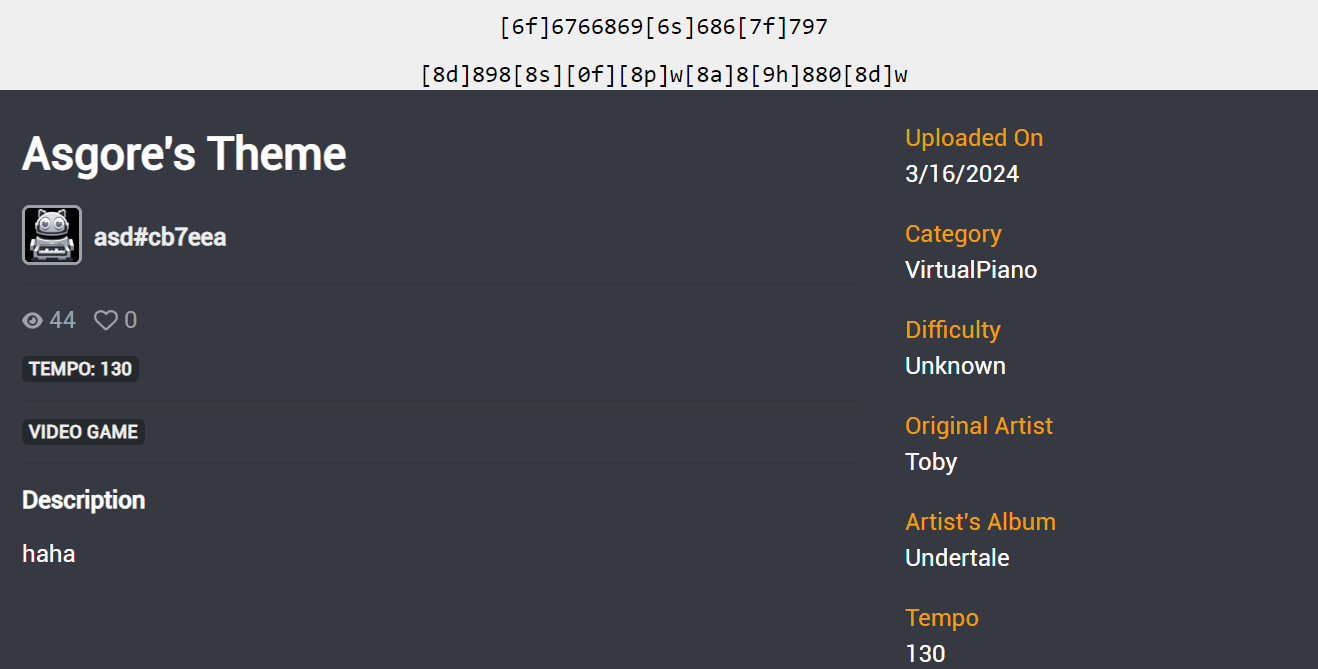Image resolution: width=1318 pixels, height=669 pixels.
Task: Click the second line of sheet notes
Action: [664, 75]
